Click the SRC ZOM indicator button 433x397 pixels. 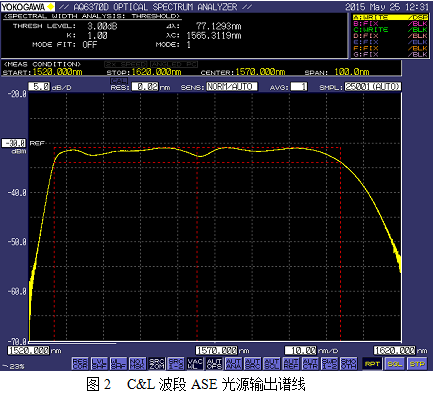coord(157,364)
